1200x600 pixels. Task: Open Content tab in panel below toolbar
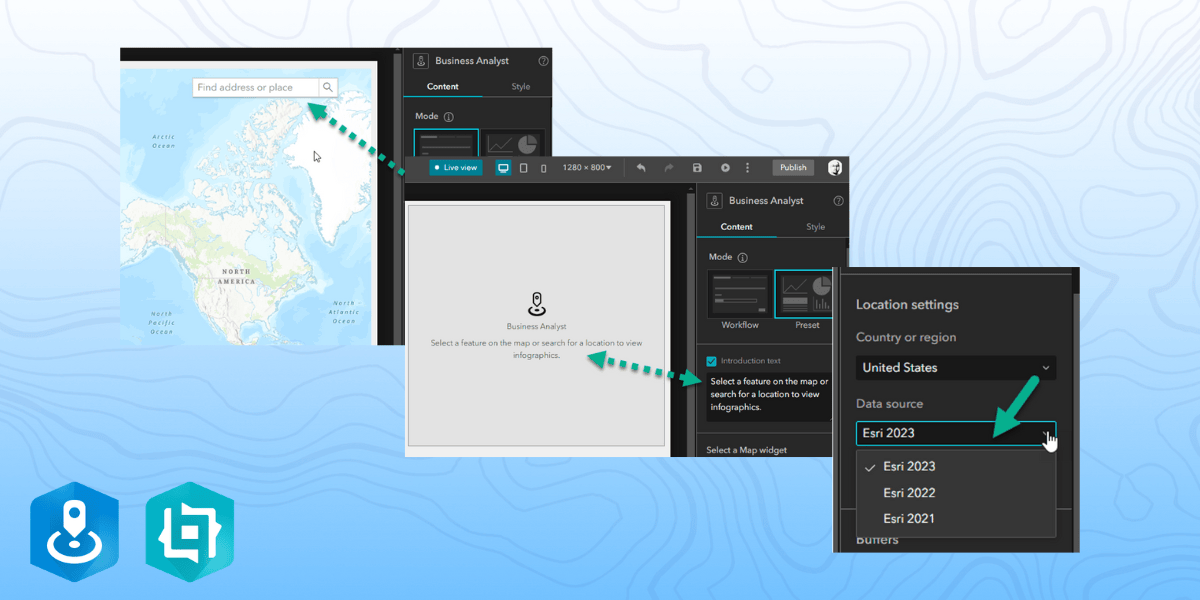737,227
